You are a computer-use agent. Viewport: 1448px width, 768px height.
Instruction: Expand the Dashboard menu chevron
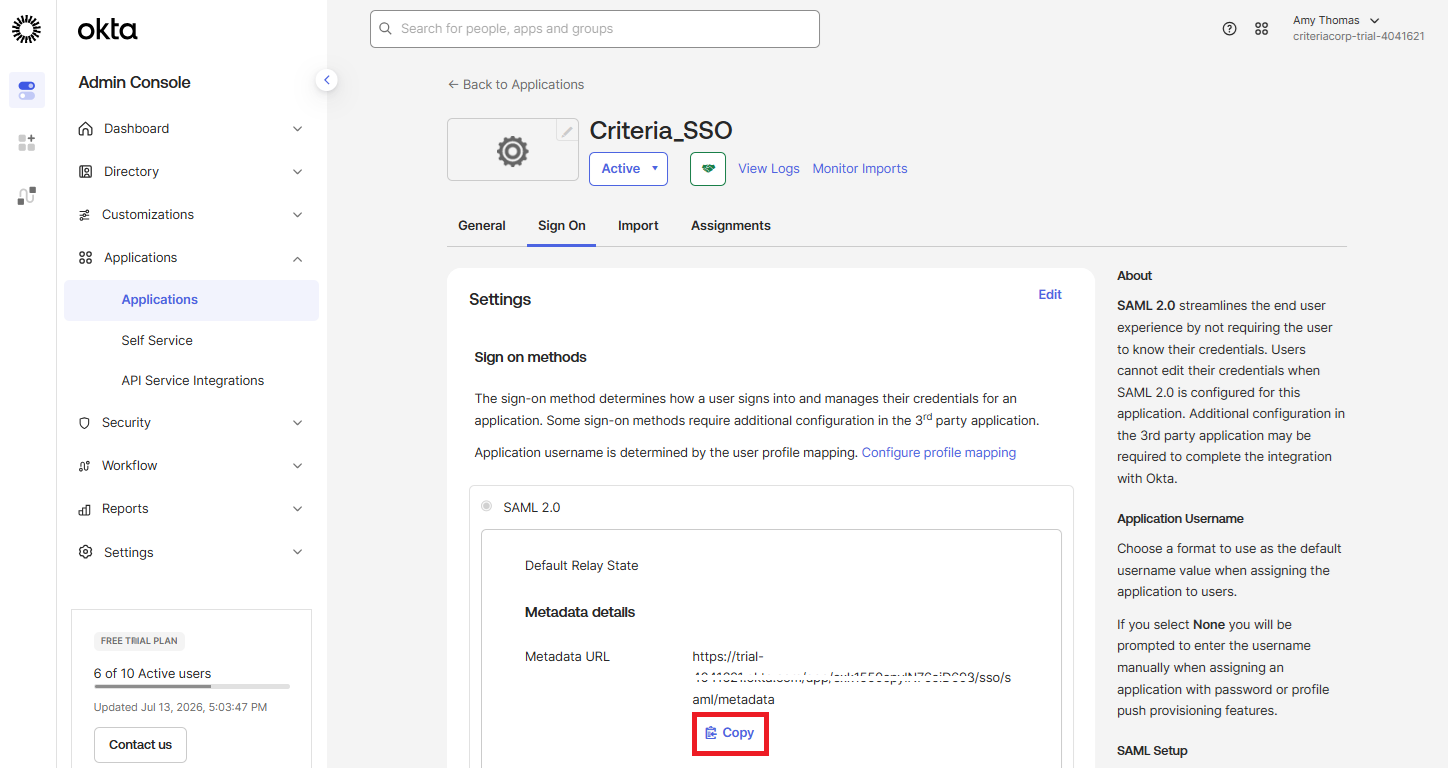pos(297,129)
